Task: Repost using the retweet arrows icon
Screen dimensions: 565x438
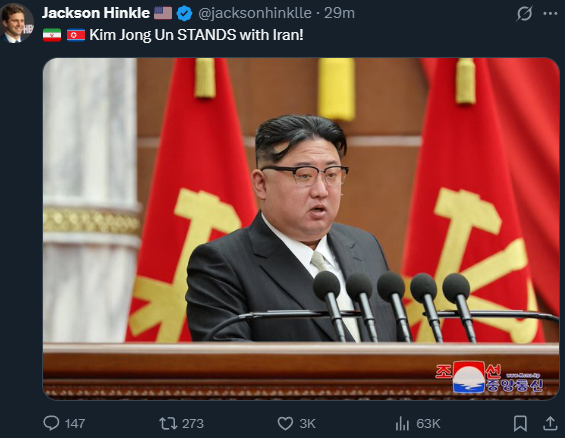Action: click(x=168, y=424)
